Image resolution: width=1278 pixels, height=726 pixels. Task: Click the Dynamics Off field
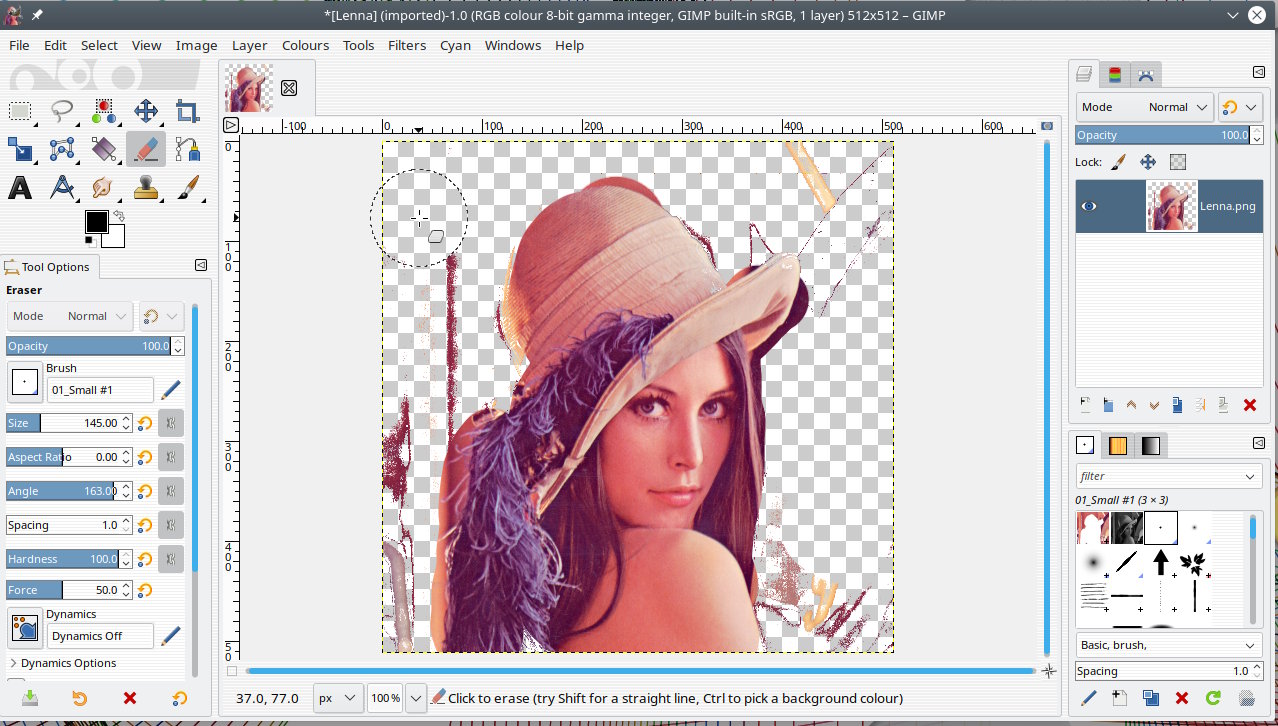tap(100, 636)
